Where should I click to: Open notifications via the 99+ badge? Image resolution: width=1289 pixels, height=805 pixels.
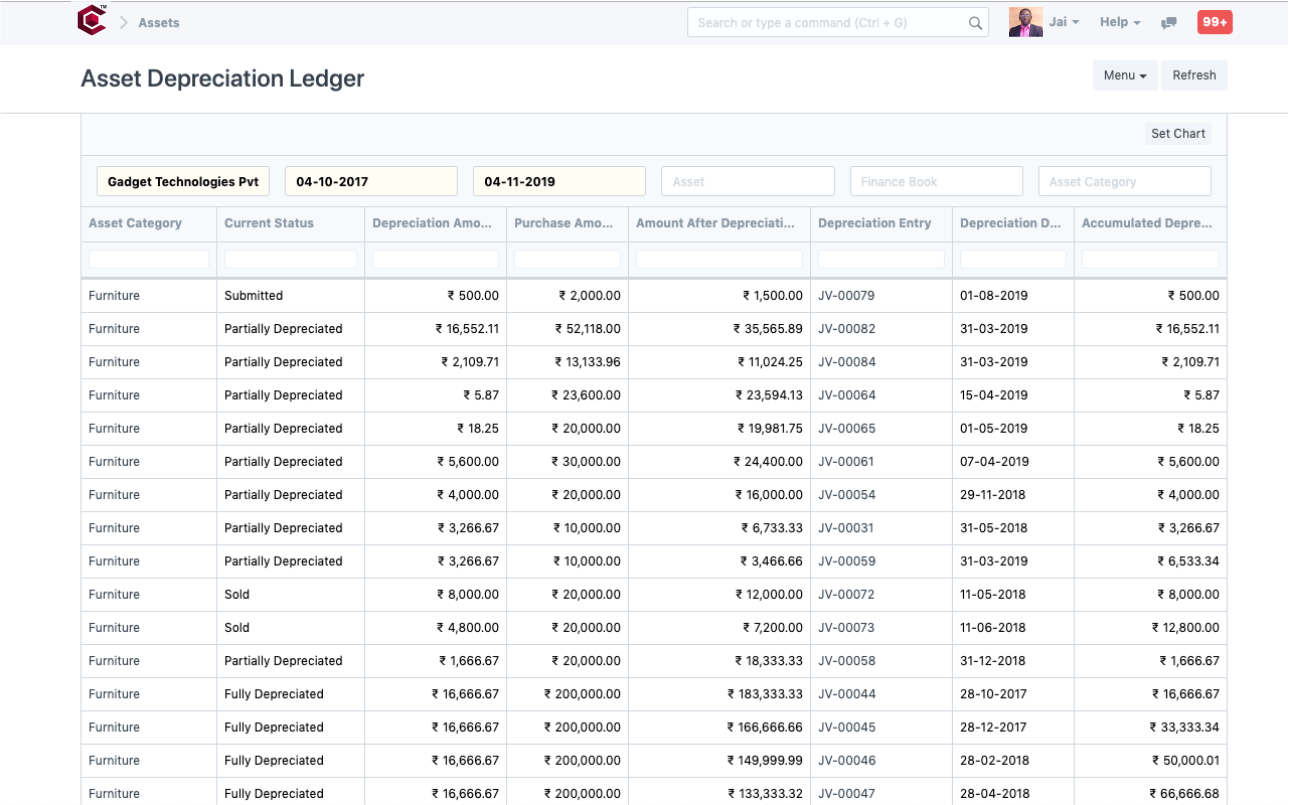pyautogui.click(x=1213, y=21)
